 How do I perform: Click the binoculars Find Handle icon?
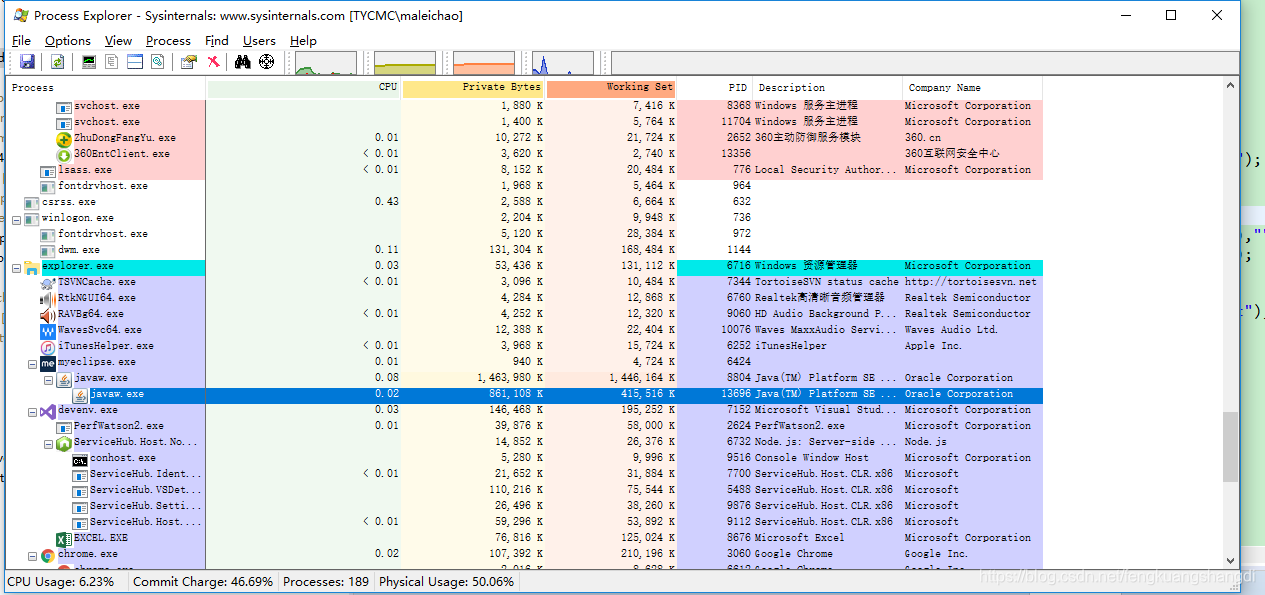(x=242, y=62)
